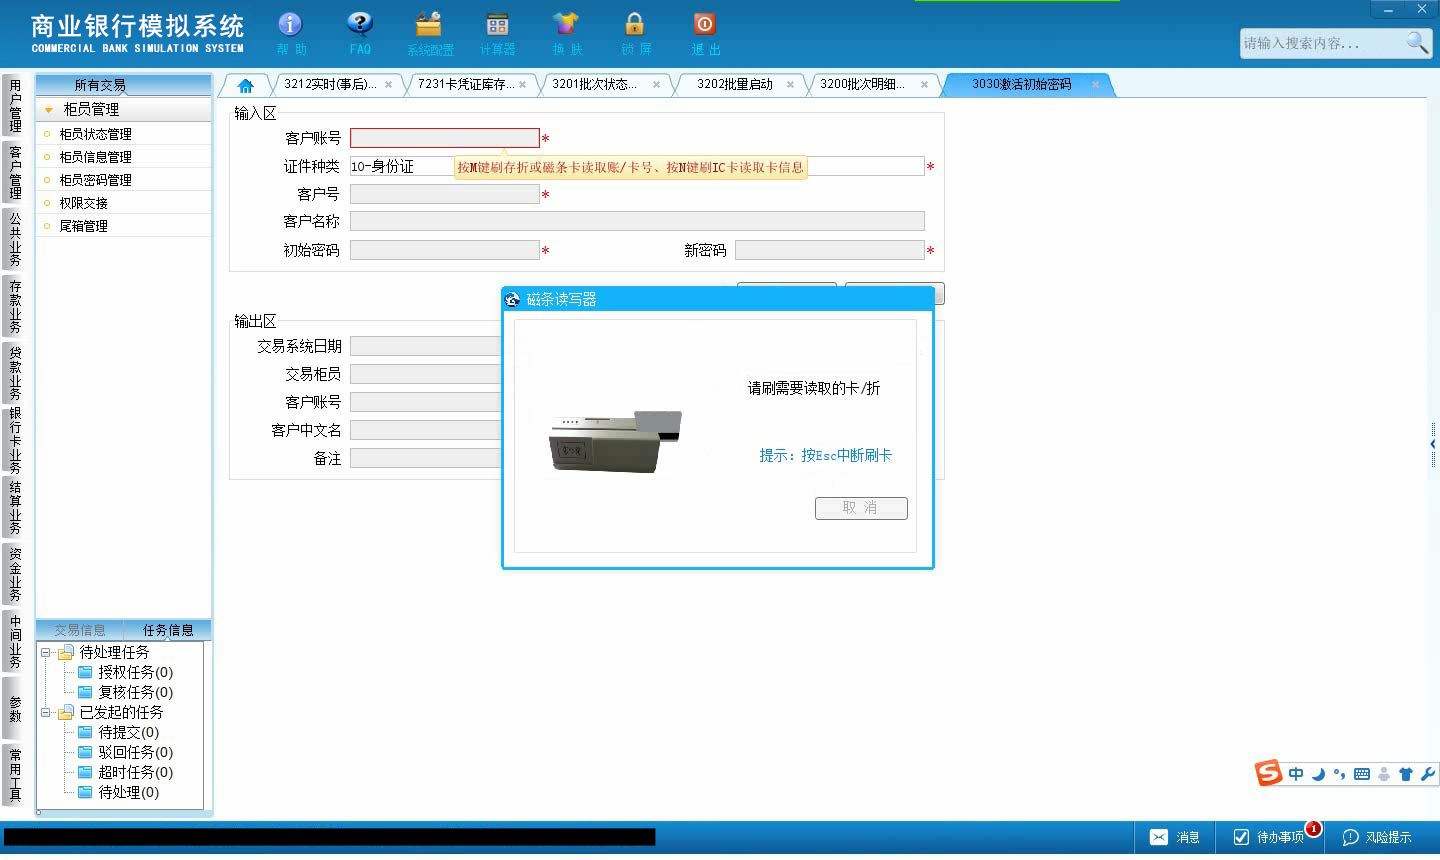
Task: Switch to the 交易信息 panel tab
Action: pos(80,630)
